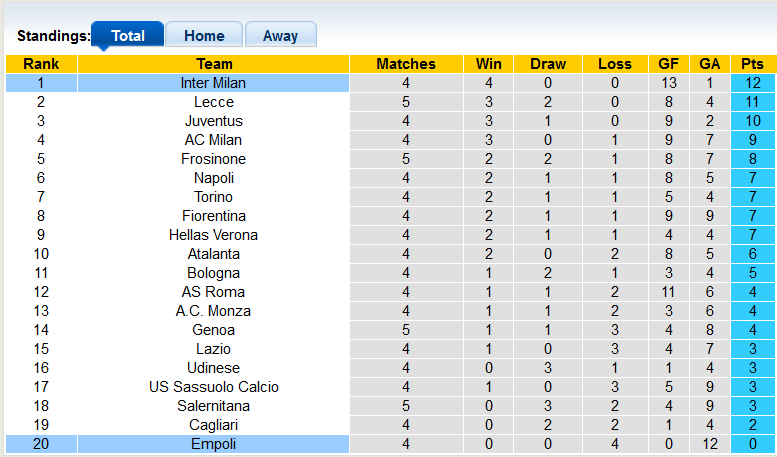Switch to the Total standings tab
The height and width of the screenshot is (457, 777).
point(128,36)
